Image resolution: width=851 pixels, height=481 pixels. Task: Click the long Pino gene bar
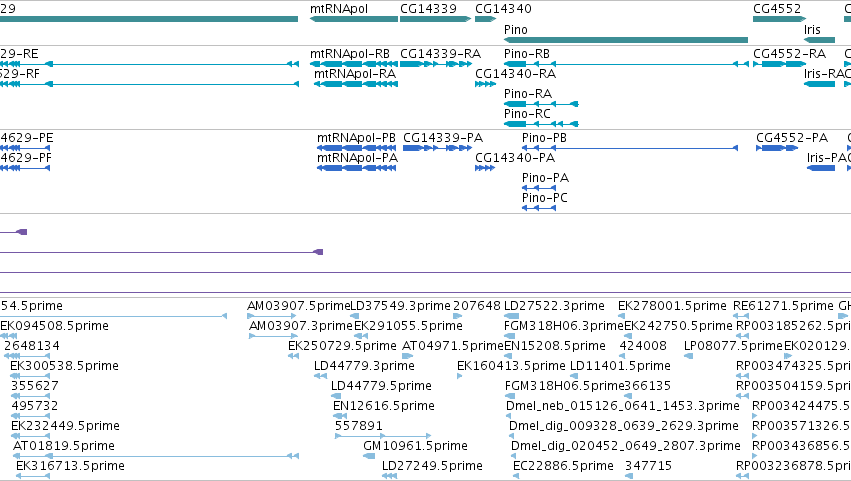626,40
